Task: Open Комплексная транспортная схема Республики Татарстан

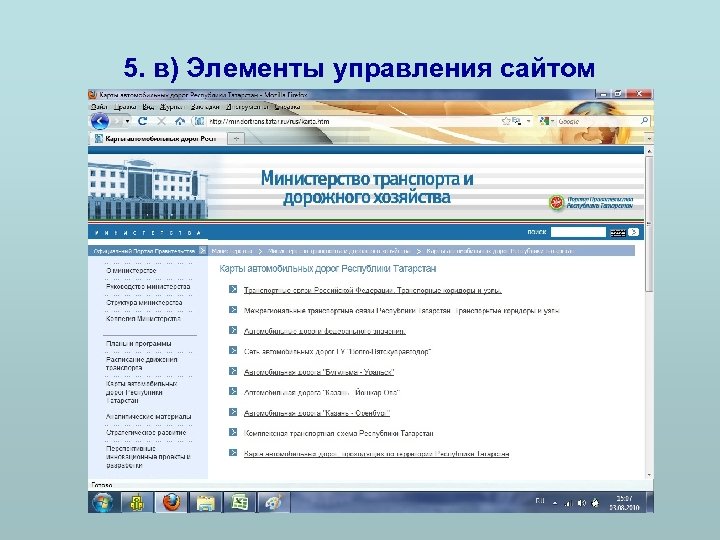Action: [338, 433]
